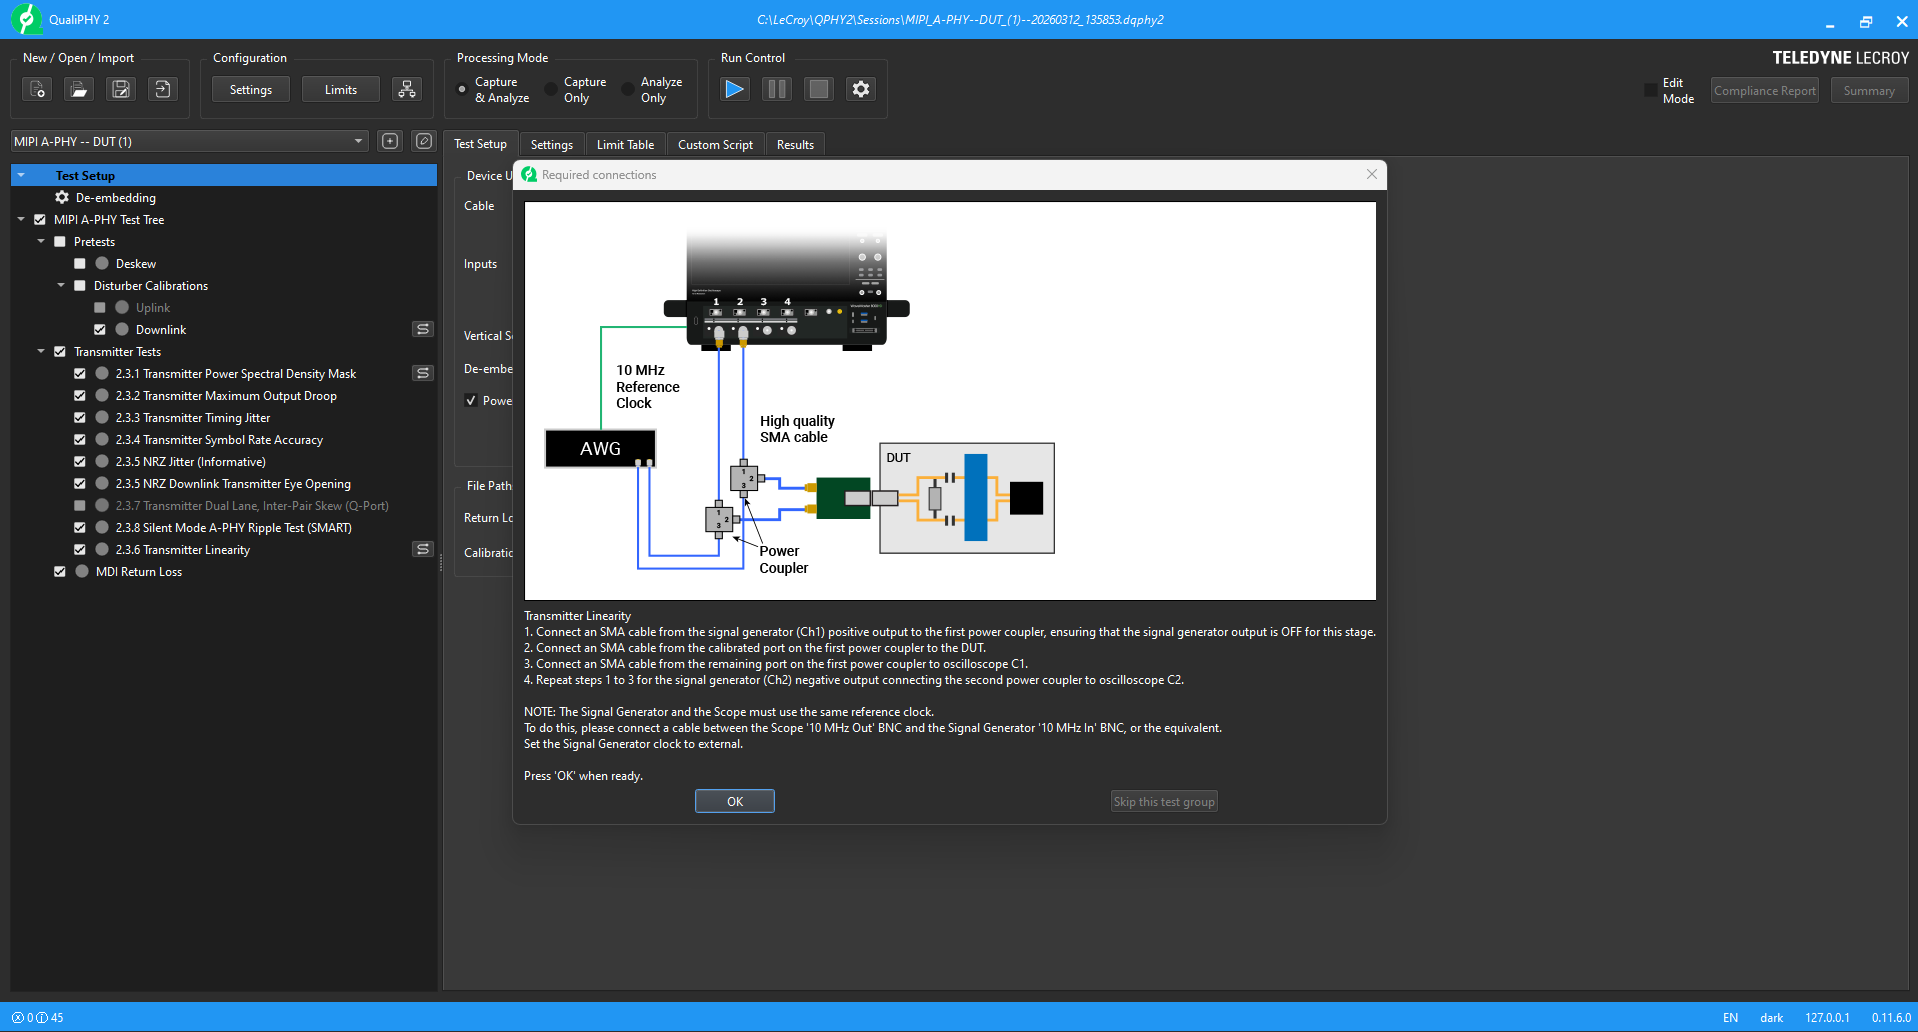The height and width of the screenshot is (1032, 1918).
Task: Open a session with the folder icon
Action: pyautogui.click(x=79, y=90)
